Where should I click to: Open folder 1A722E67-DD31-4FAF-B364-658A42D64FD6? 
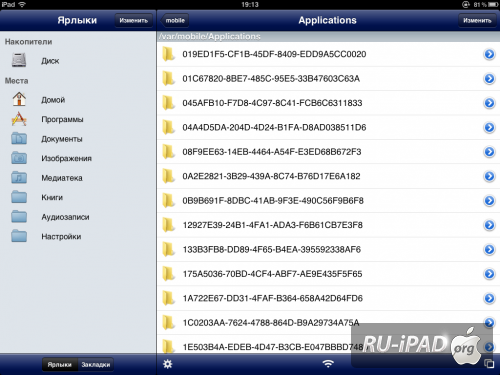pyautogui.click(x=328, y=298)
